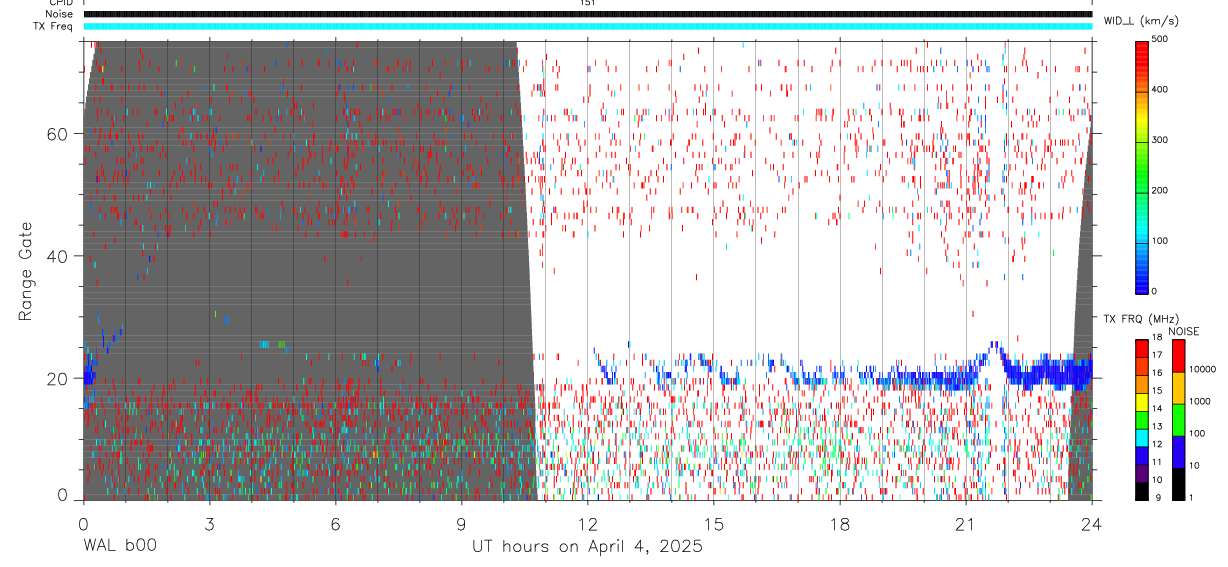The width and height of the screenshot is (1228, 567).
Task: Click the '18' label on TX FRQ legend
Action: click(x=1157, y=338)
